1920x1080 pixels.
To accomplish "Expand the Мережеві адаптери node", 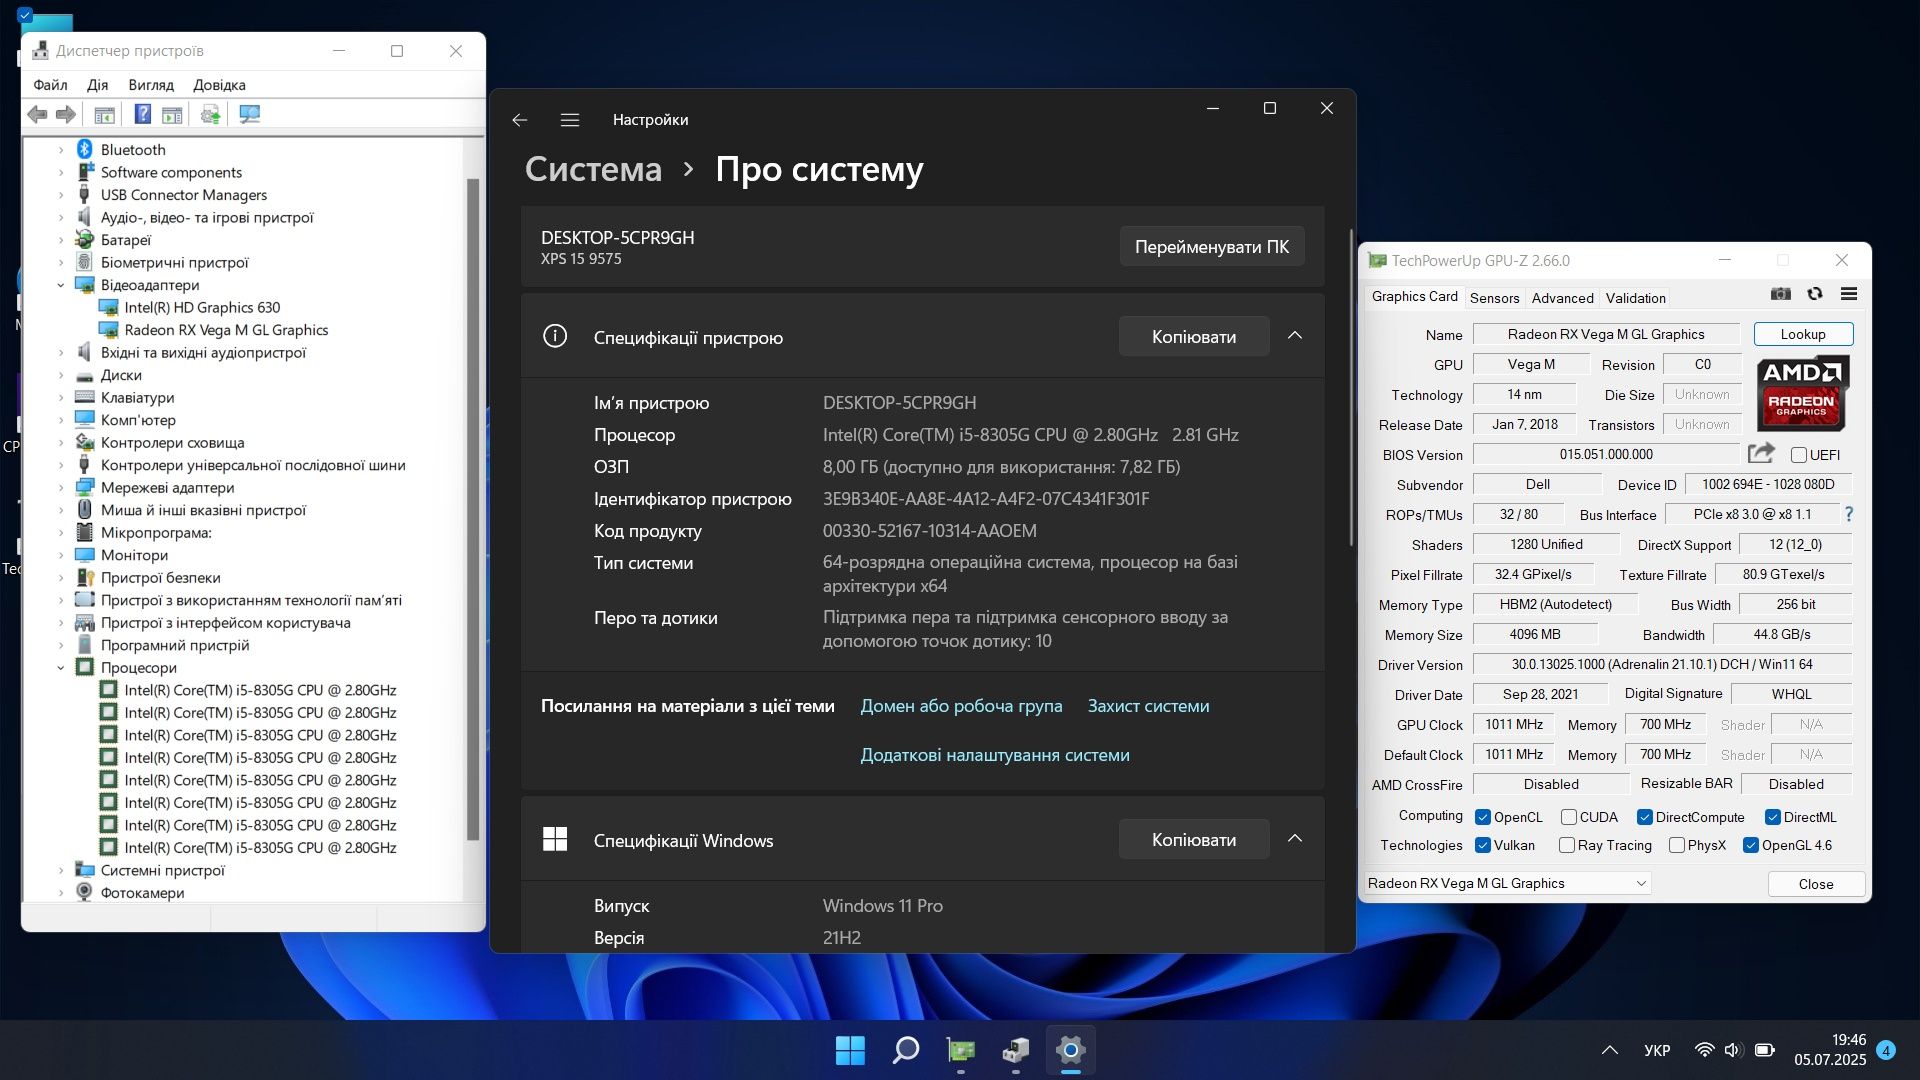I will [x=61, y=488].
